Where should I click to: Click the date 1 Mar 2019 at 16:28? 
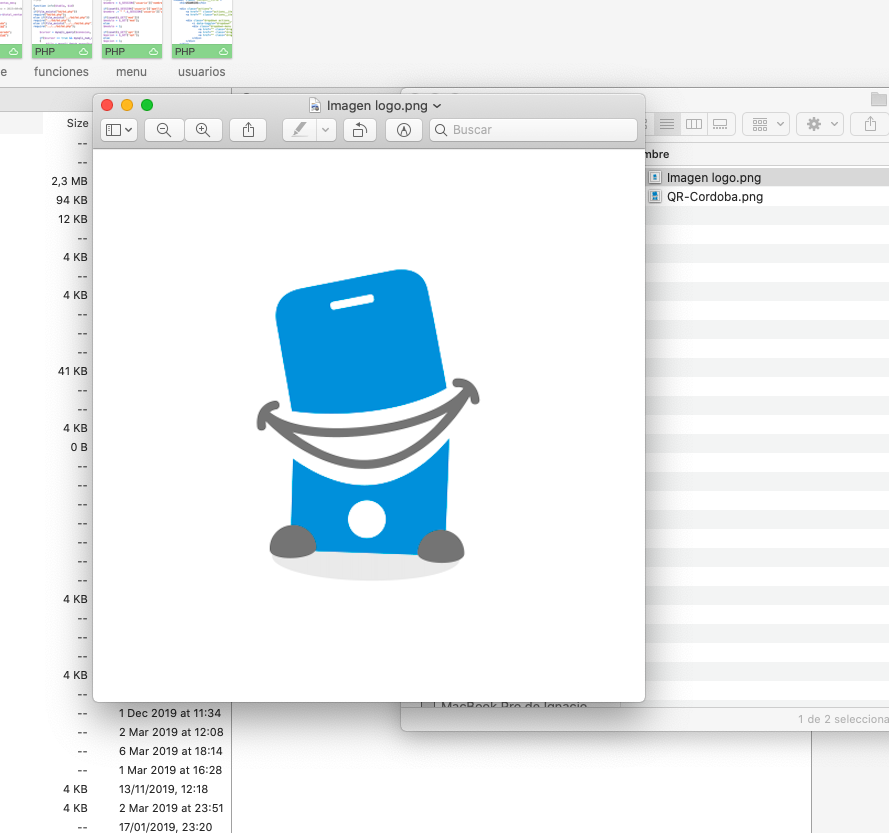click(x=170, y=770)
